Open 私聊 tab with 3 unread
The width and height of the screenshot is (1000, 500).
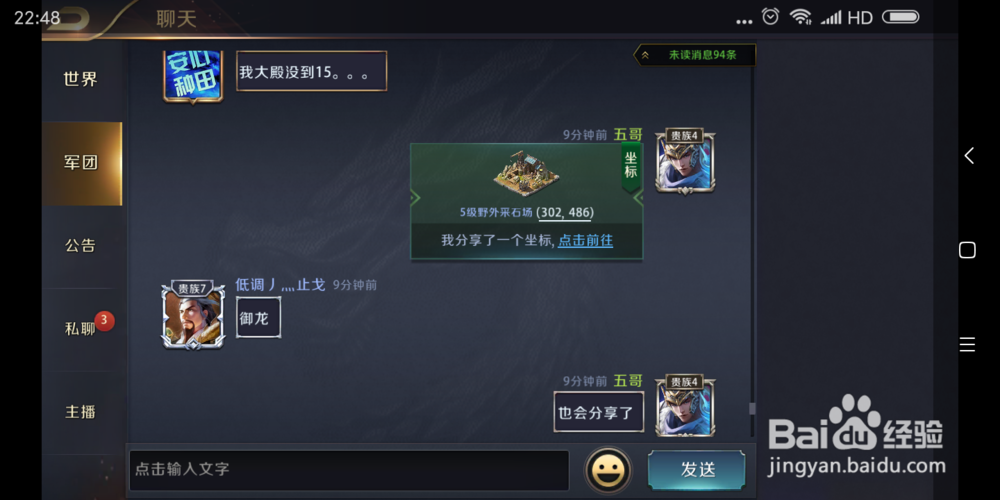pyautogui.click(x=82, y=329)
